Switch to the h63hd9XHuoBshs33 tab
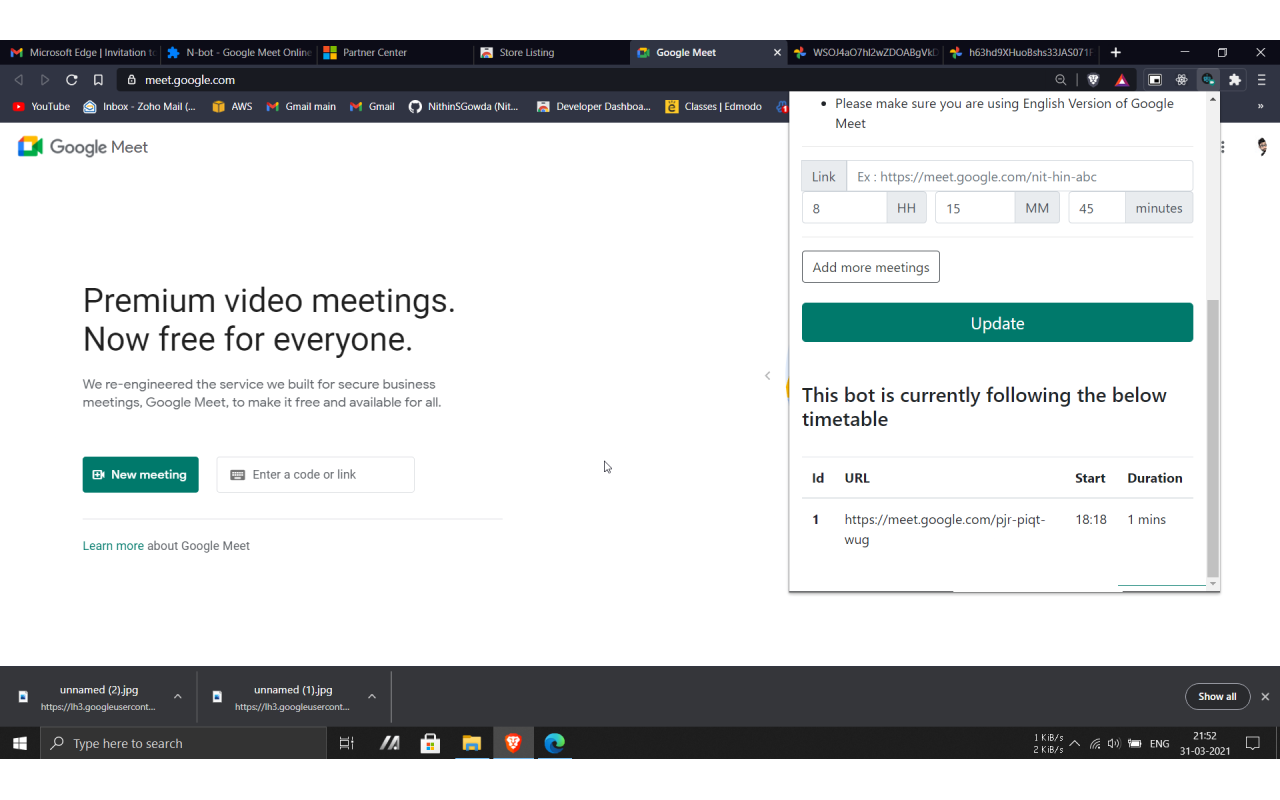Viewport: 1280px width, 800px height. [1021, 52]
